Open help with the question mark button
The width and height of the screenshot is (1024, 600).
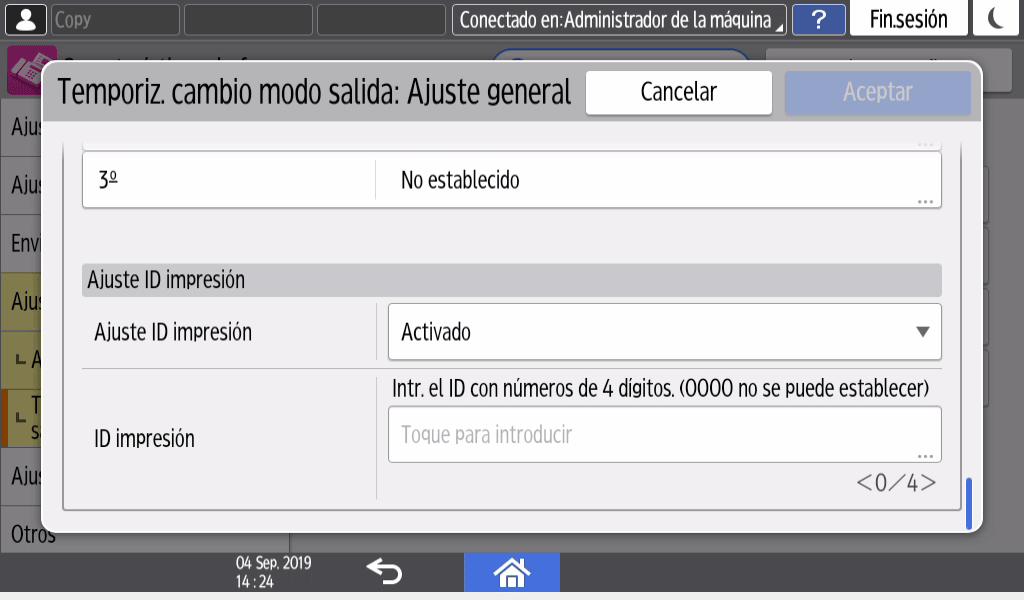818,20
